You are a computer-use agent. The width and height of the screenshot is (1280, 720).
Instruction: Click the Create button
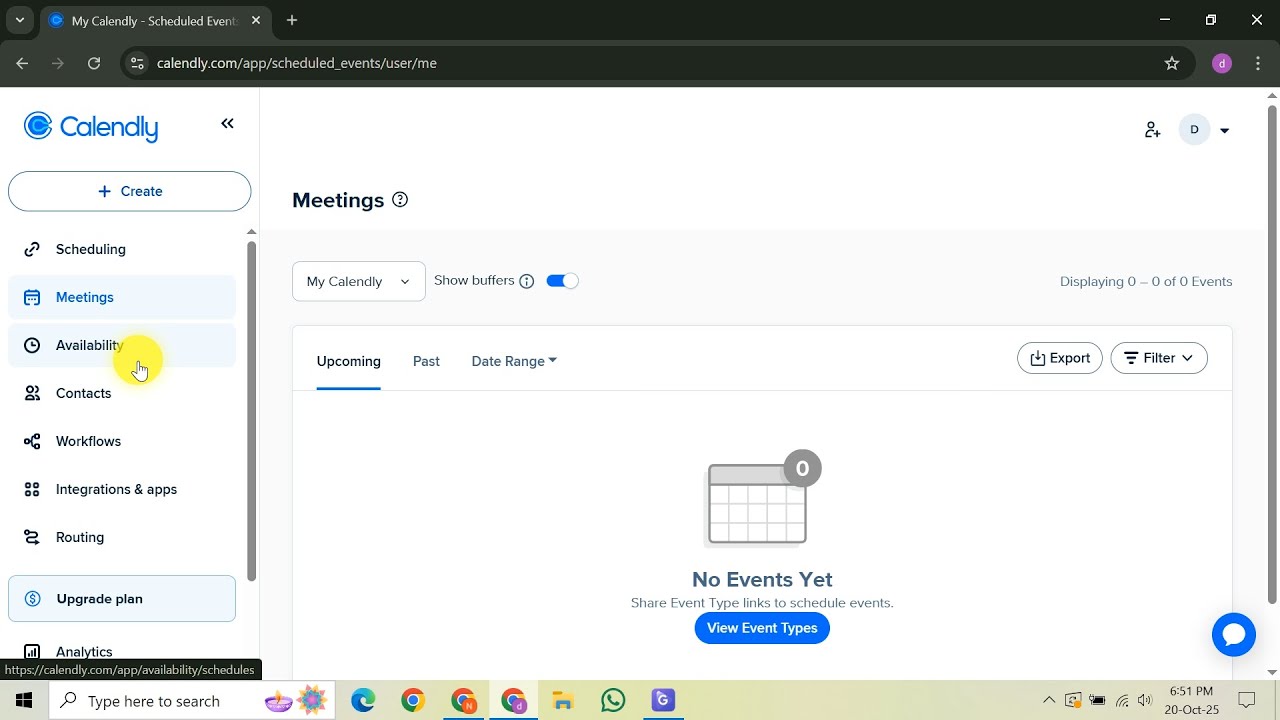click(x=129, y=191)
